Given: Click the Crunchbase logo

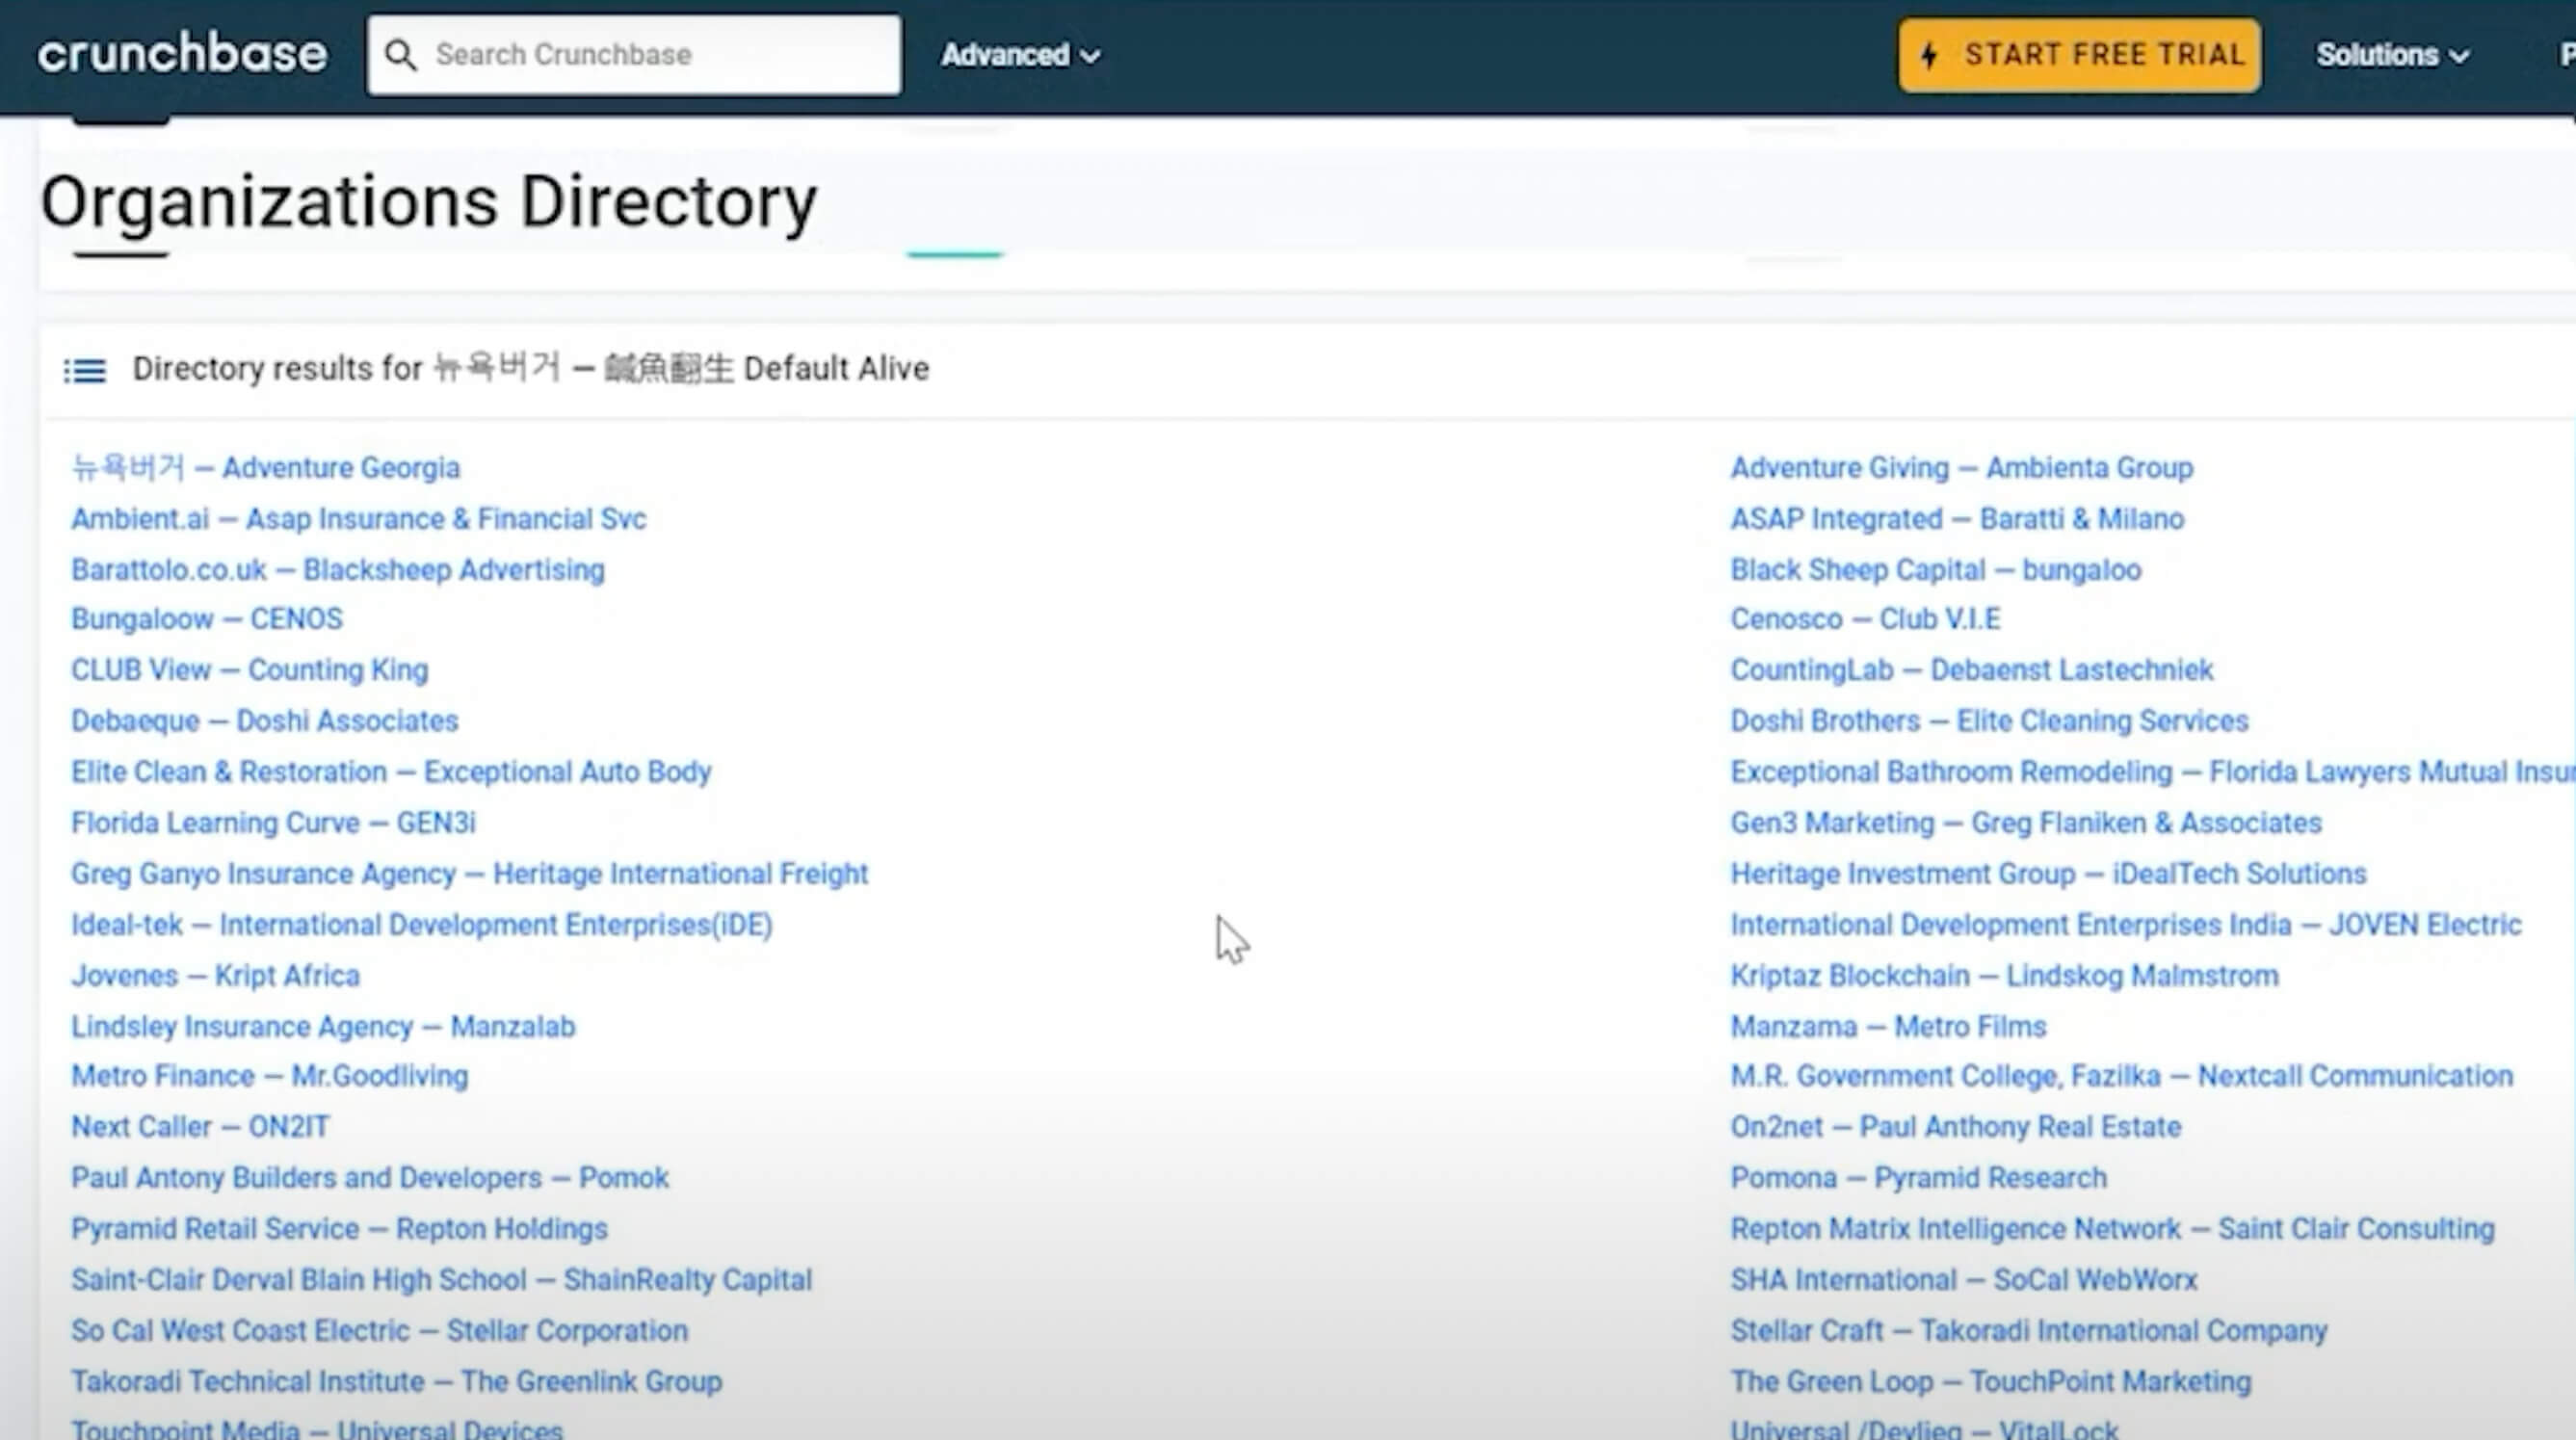Looking at the screenshot, I should [182, 54].
